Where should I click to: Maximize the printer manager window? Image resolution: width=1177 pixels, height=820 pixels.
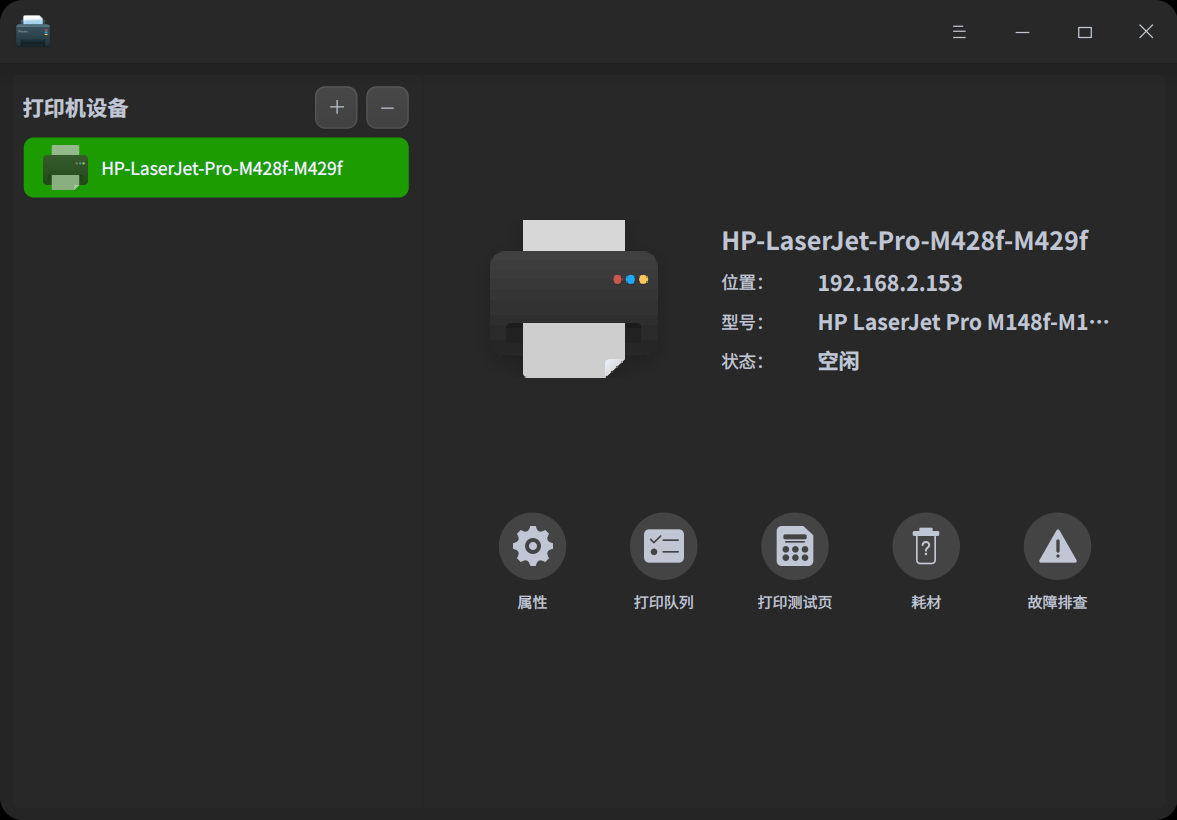[1084, 32]
